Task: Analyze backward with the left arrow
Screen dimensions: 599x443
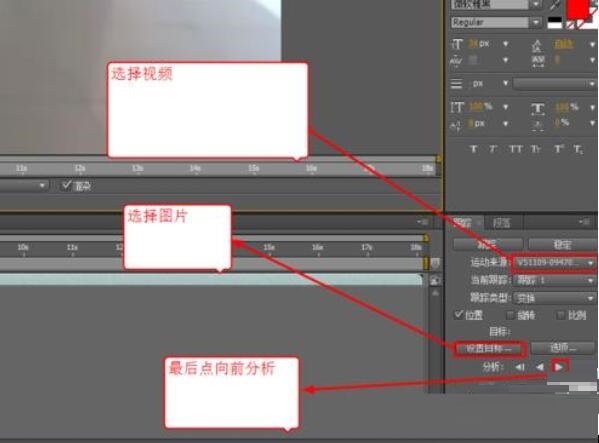Action: pos(540,367)
